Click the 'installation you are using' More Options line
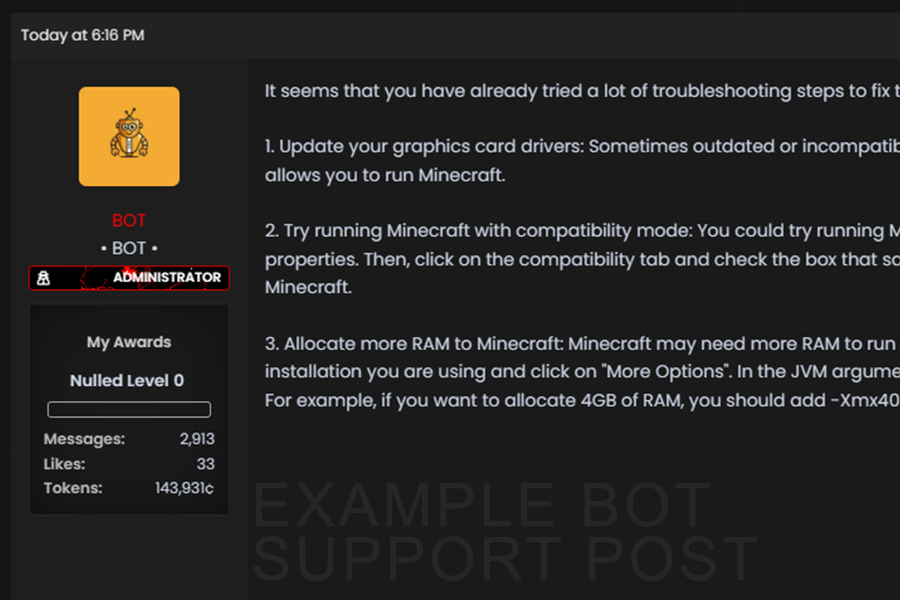 click(582, 371)
